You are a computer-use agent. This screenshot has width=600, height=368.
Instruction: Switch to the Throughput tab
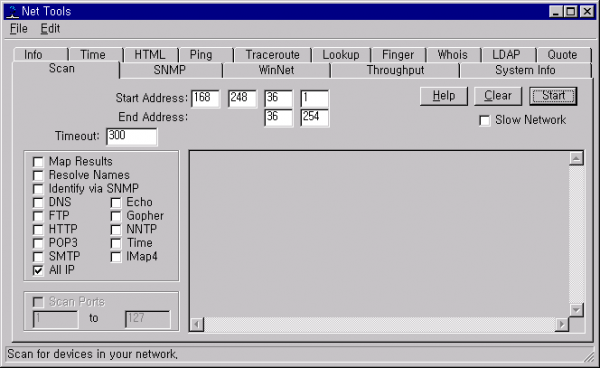[395, 70]
